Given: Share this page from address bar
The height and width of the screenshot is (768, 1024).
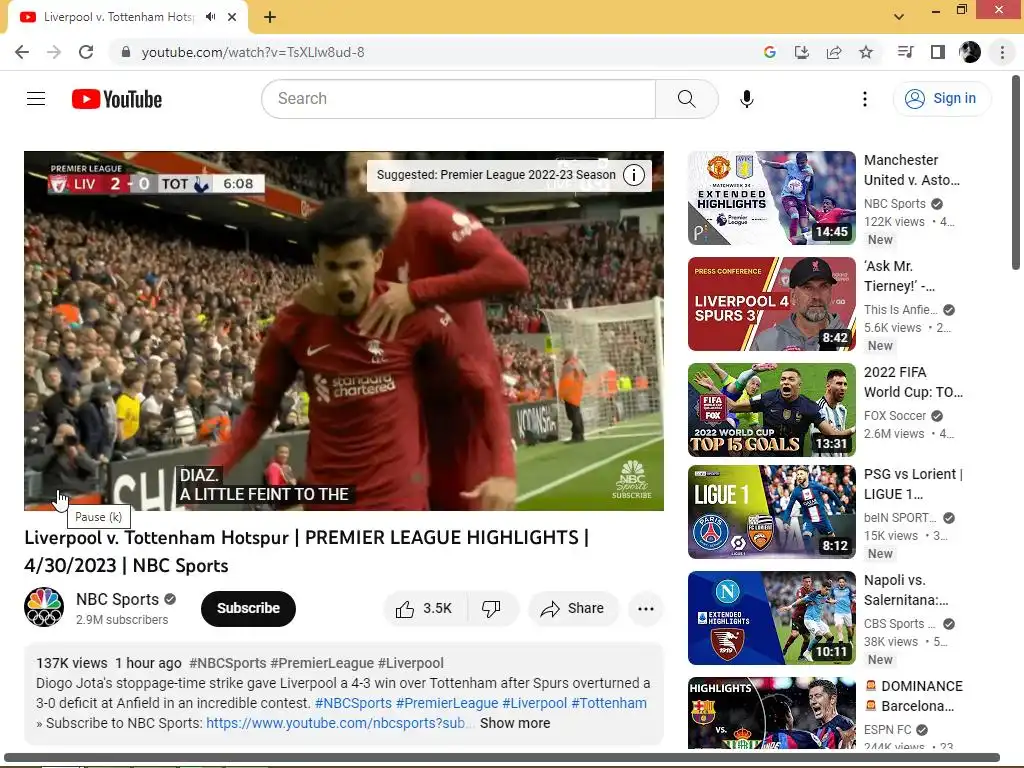Looking at the screenshot, I should (834, 52).
